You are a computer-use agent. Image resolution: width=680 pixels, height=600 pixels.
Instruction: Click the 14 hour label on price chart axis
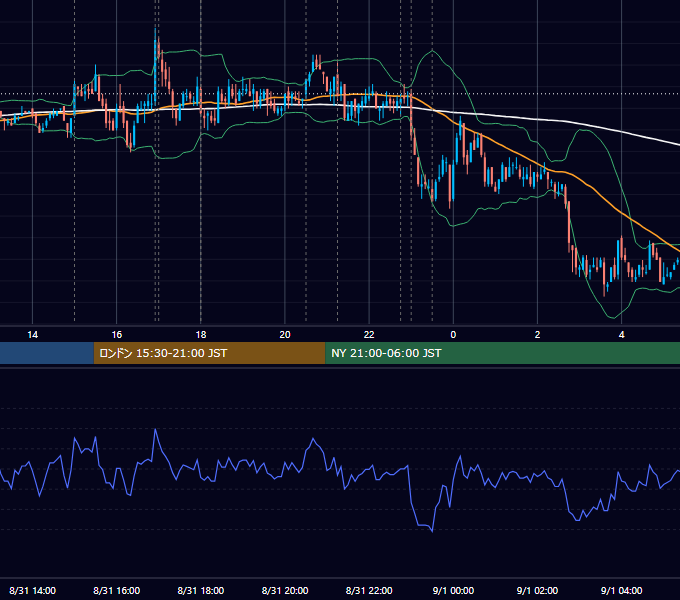pyautogui.click(x=33, y=335)
